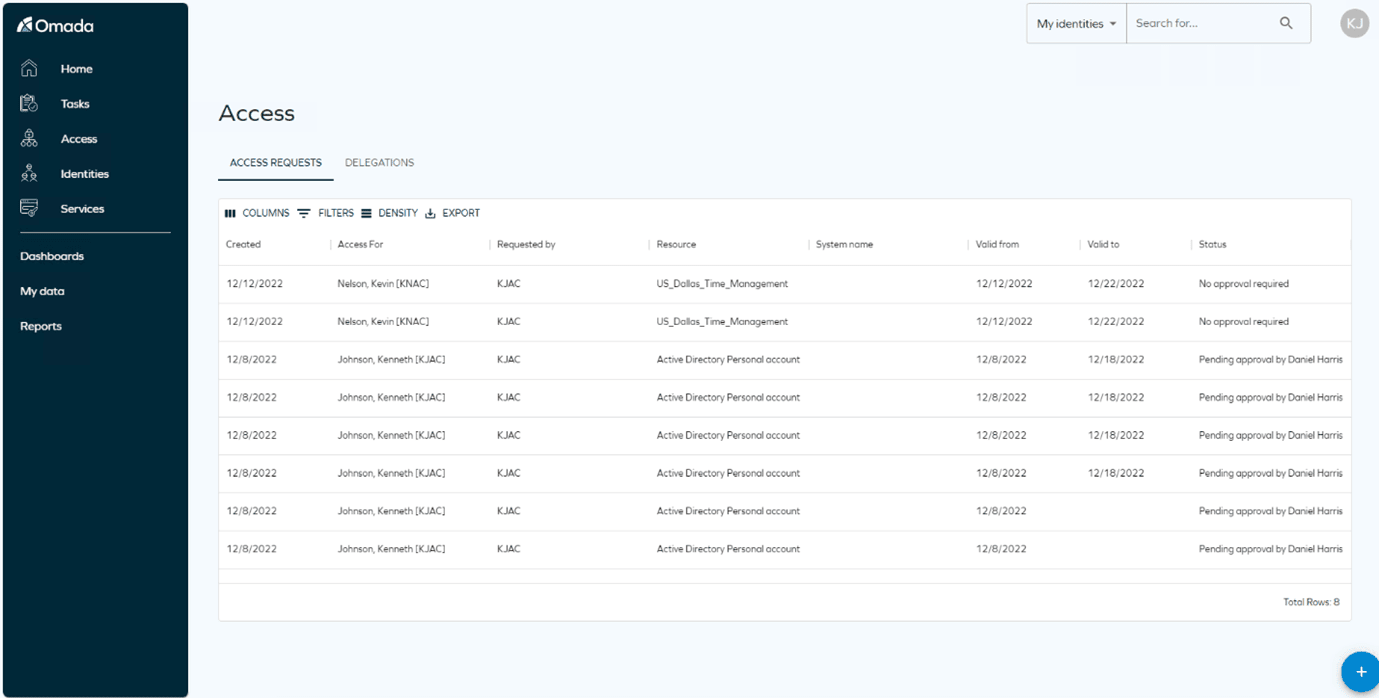
Task: Open Tasks from the sidebar icon
Action: coord(30,103)
